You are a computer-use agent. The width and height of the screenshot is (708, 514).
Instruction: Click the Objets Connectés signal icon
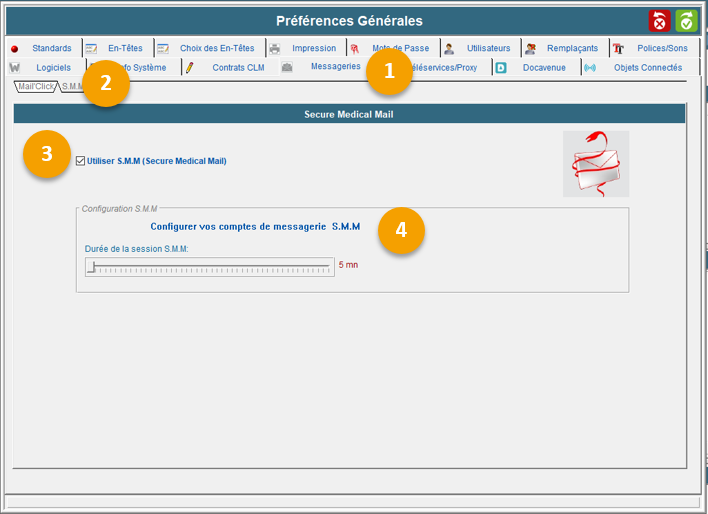click(590, 68)
